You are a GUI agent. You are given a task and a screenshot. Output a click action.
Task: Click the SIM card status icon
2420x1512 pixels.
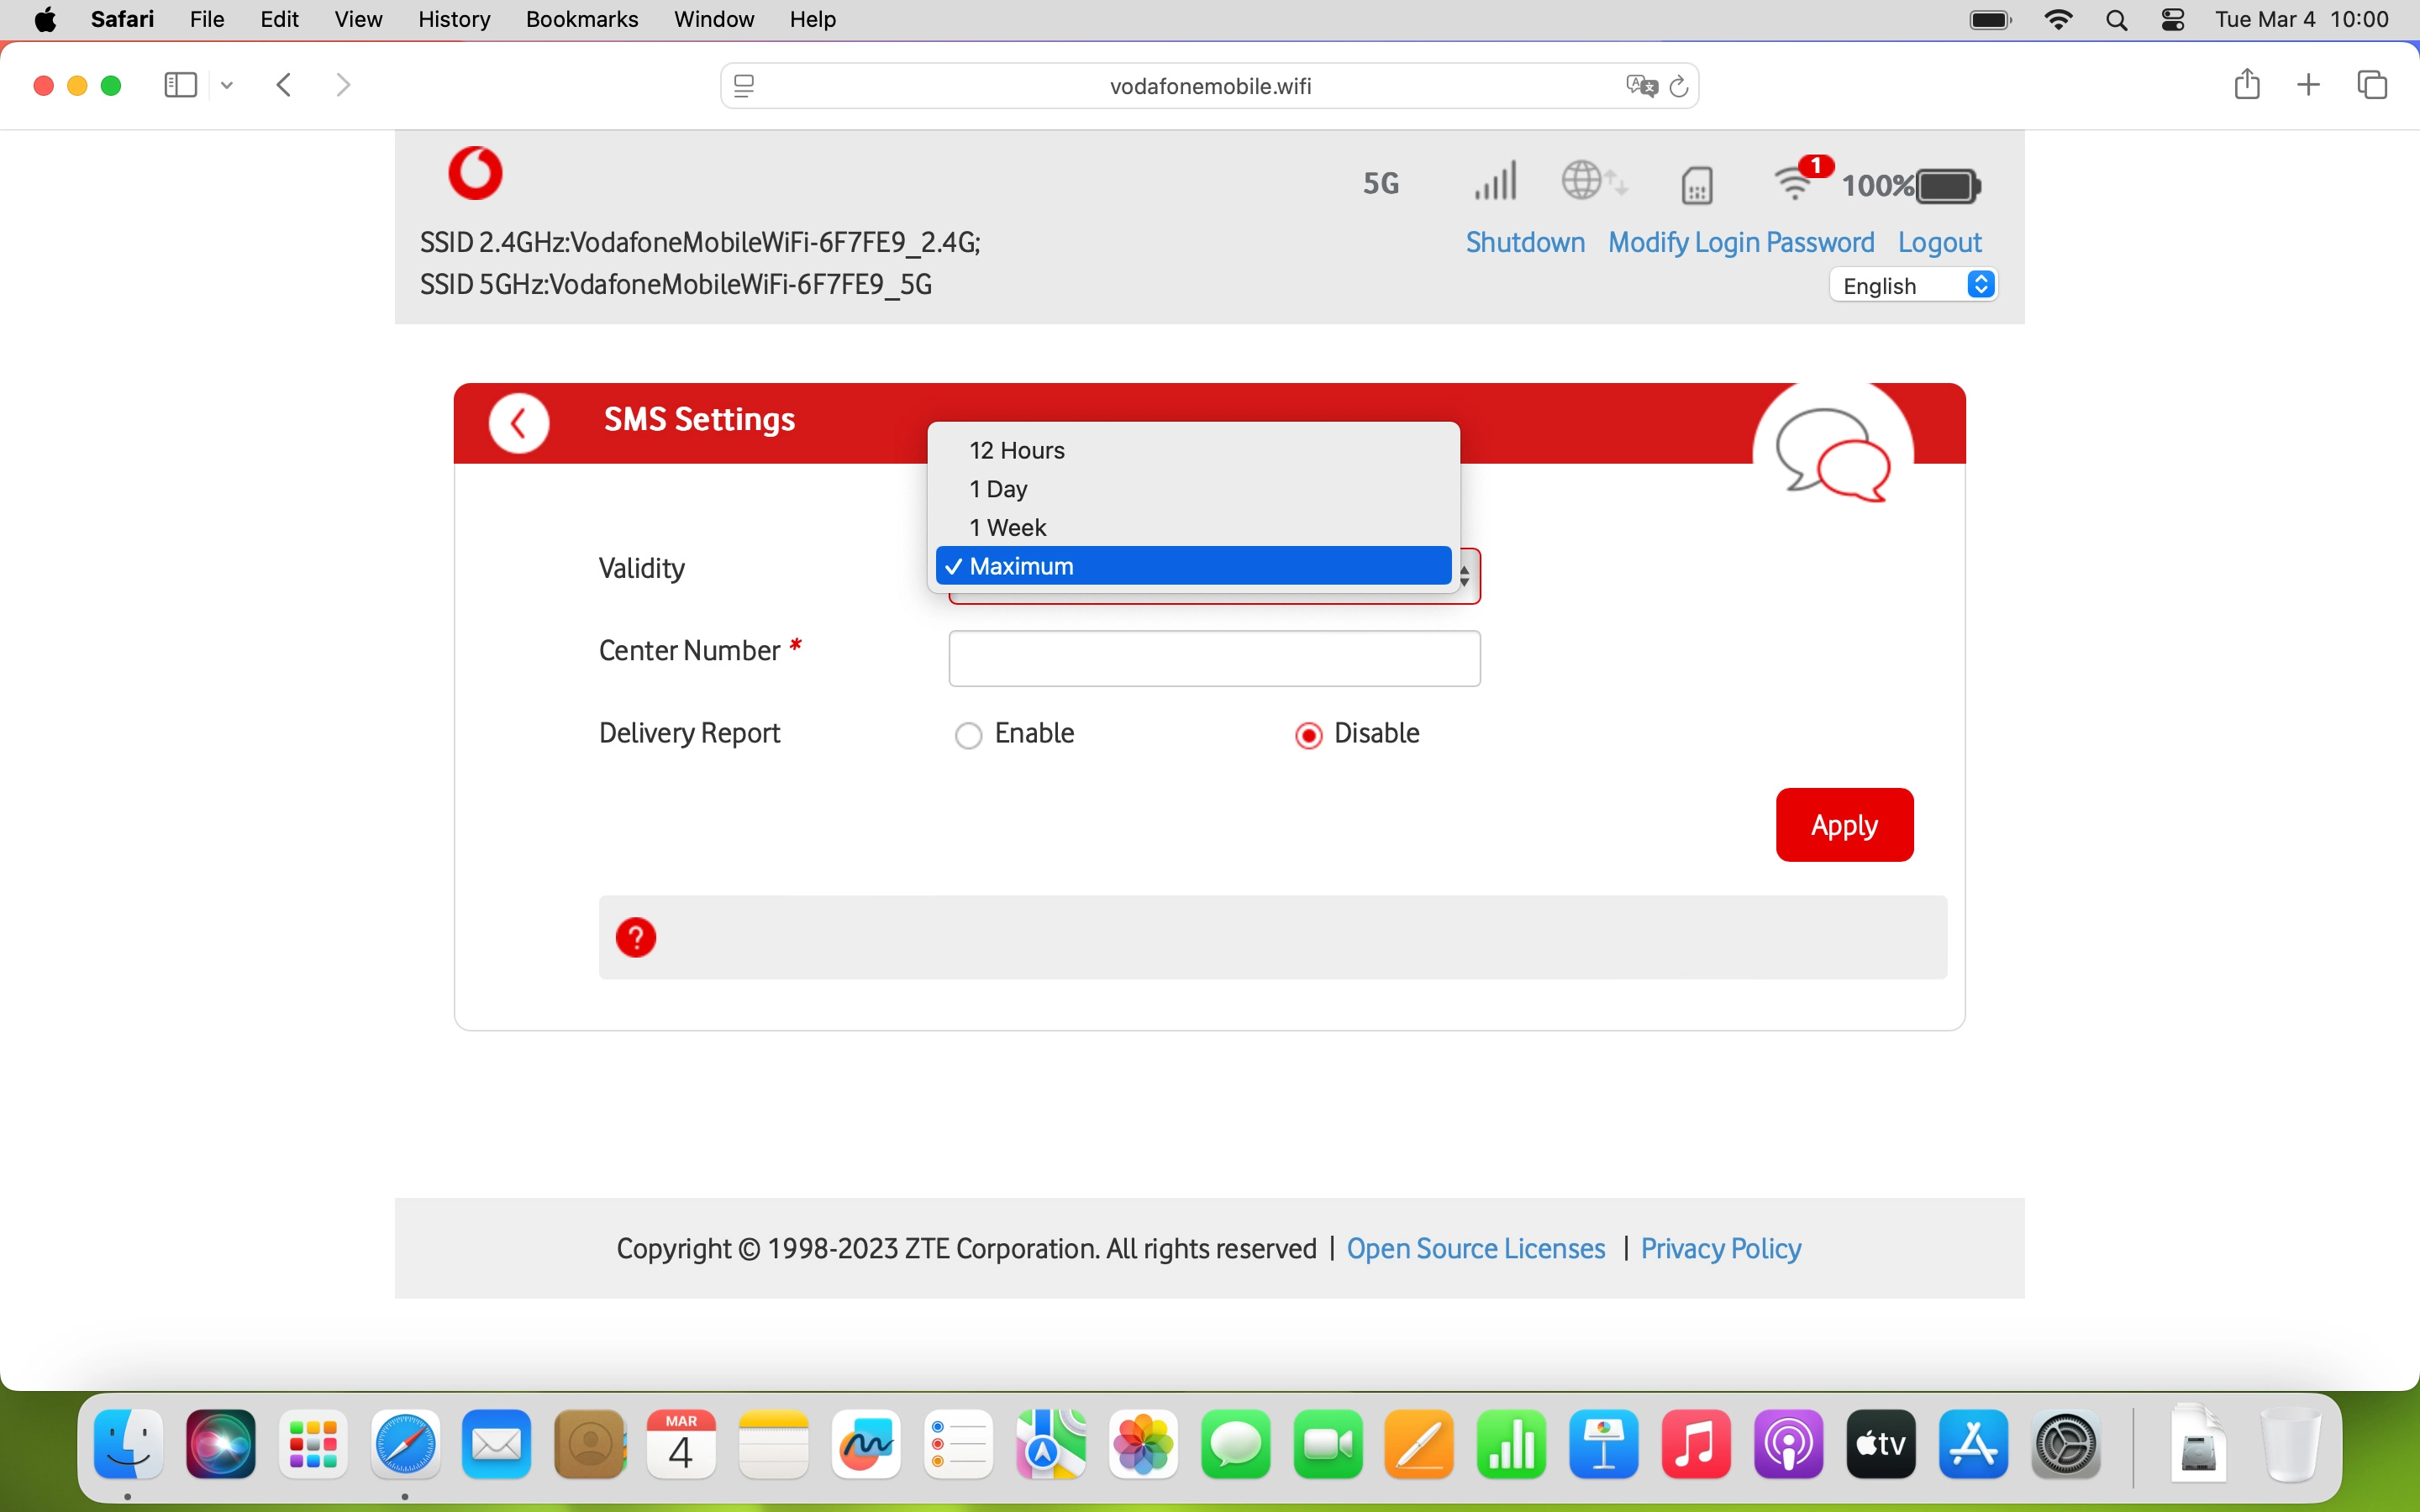click(x=1697, y=185)
